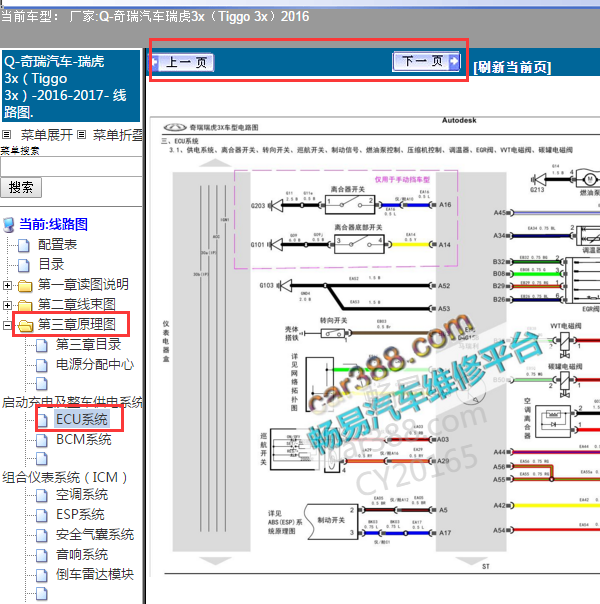Click the folder icon of 第一章读图说明
600x604 pixels.
(25, 286)
